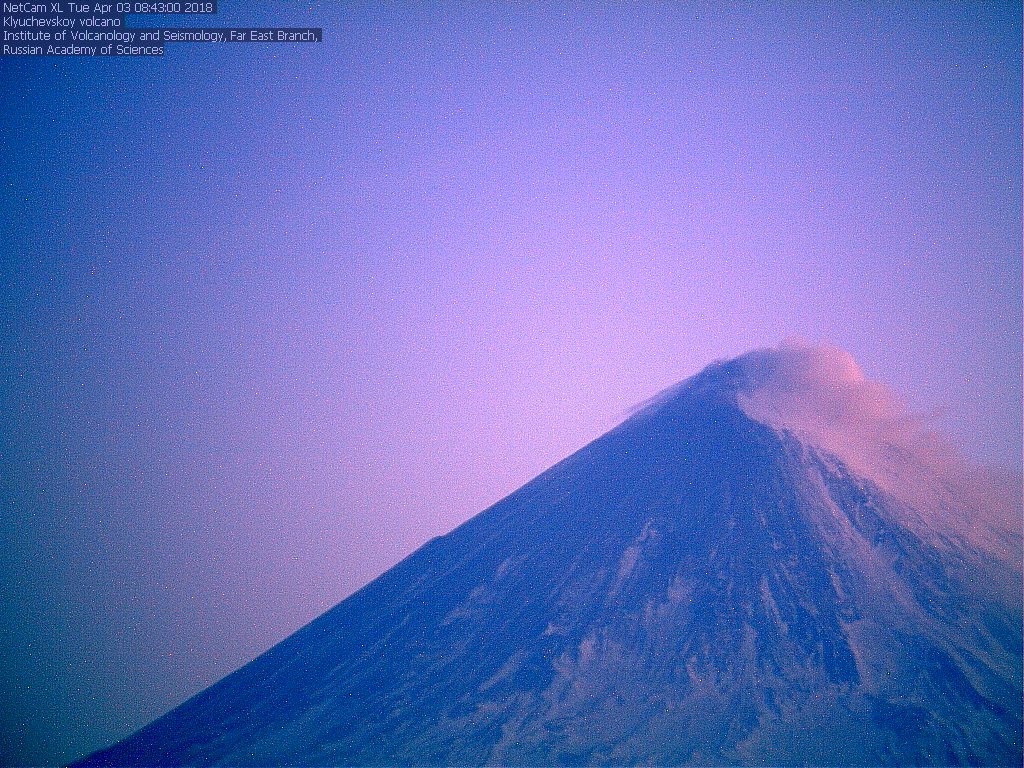Screen dimensions: 1024x768
Task: Click the 'Institute of Volcanology and Seismology' line
Action: click(x=161, y=36)
